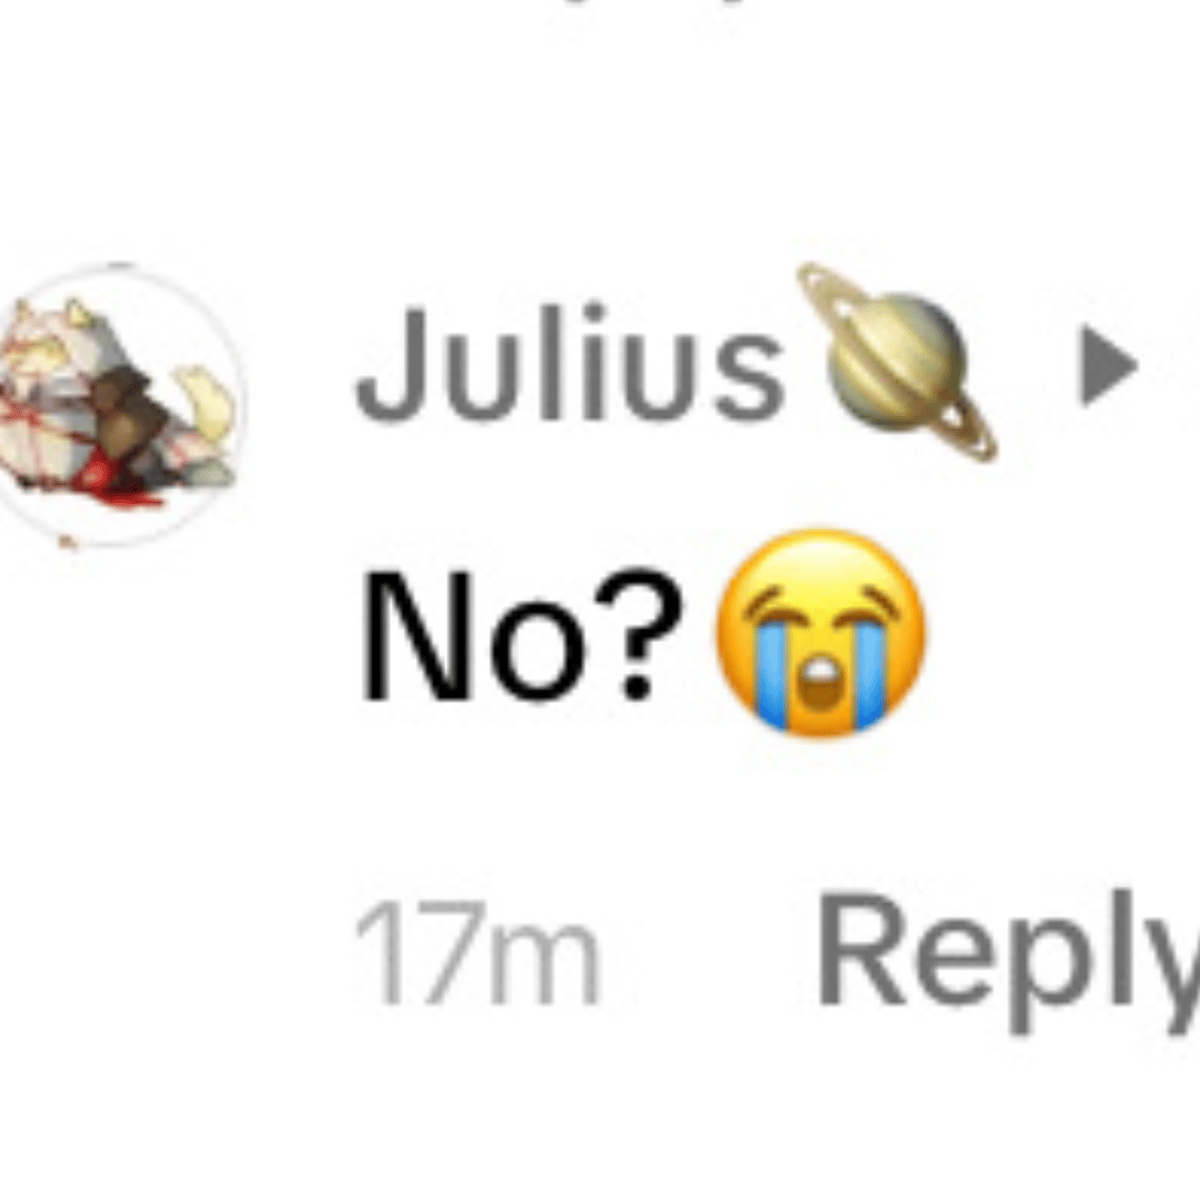
Task: Click the 17m comment timestamp
Action: pyautogui.click(x=477, y=952)
